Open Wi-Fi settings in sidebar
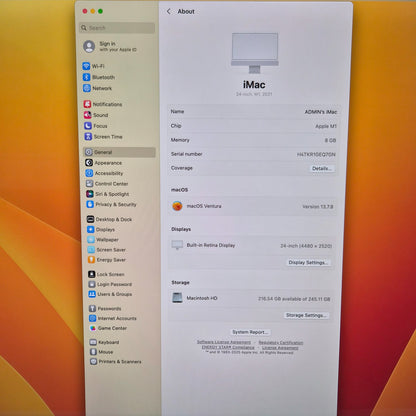This screenshot has height=416, width=416. coord(94,66)
